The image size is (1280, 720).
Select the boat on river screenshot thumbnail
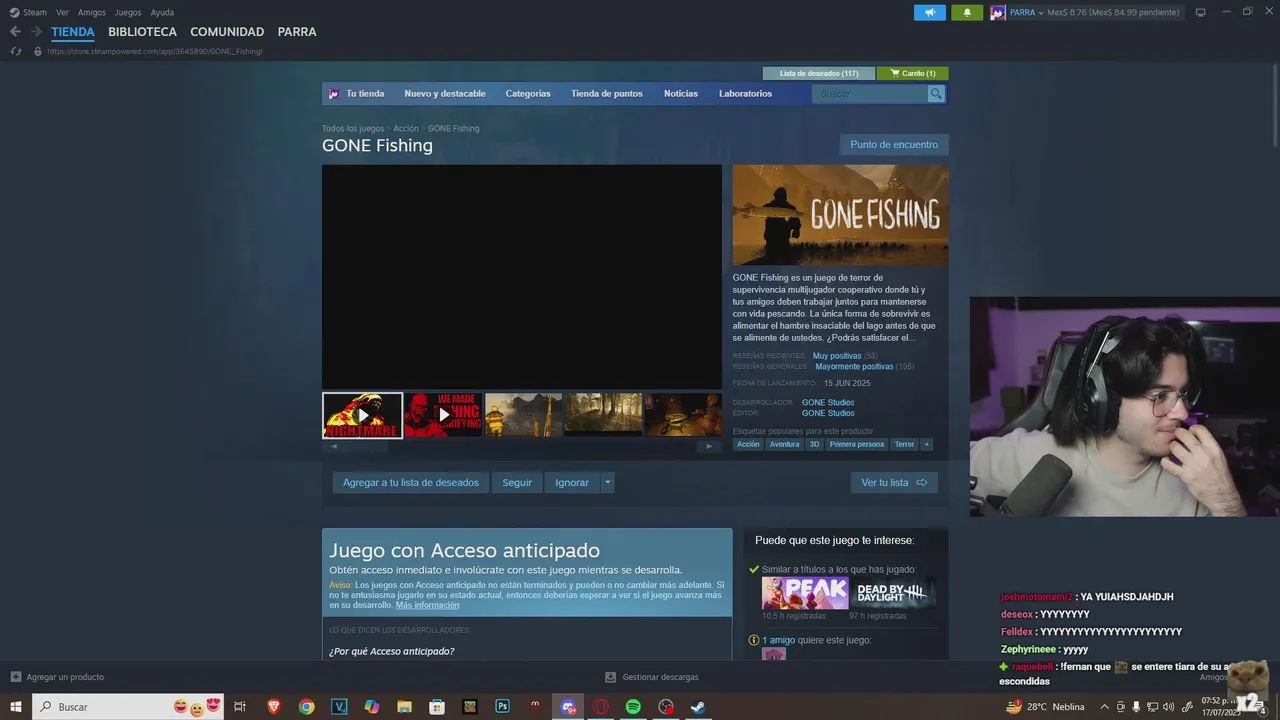523,415
